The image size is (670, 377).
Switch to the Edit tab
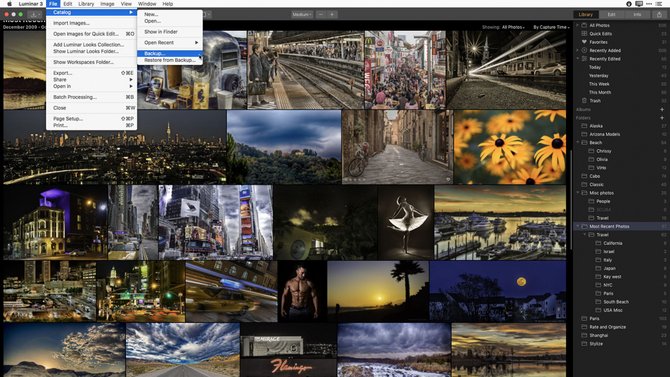(x=611, y=15)
